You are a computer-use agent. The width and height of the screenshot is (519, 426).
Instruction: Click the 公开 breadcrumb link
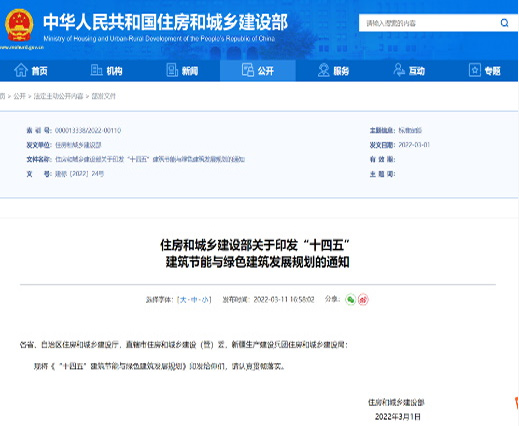[x=20, y=96]
